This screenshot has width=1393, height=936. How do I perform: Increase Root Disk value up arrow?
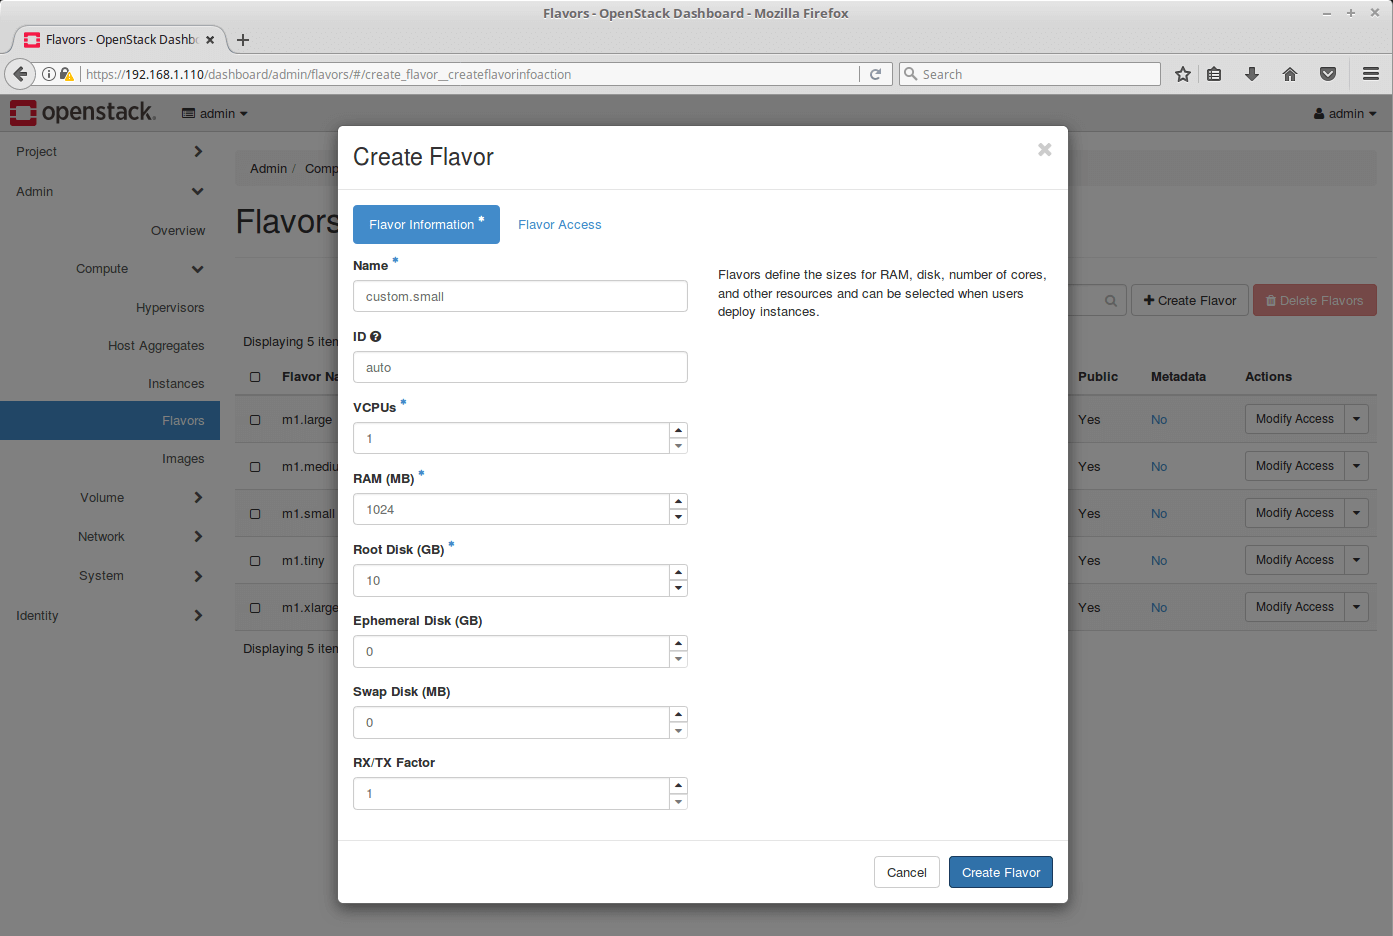point(678,572)
